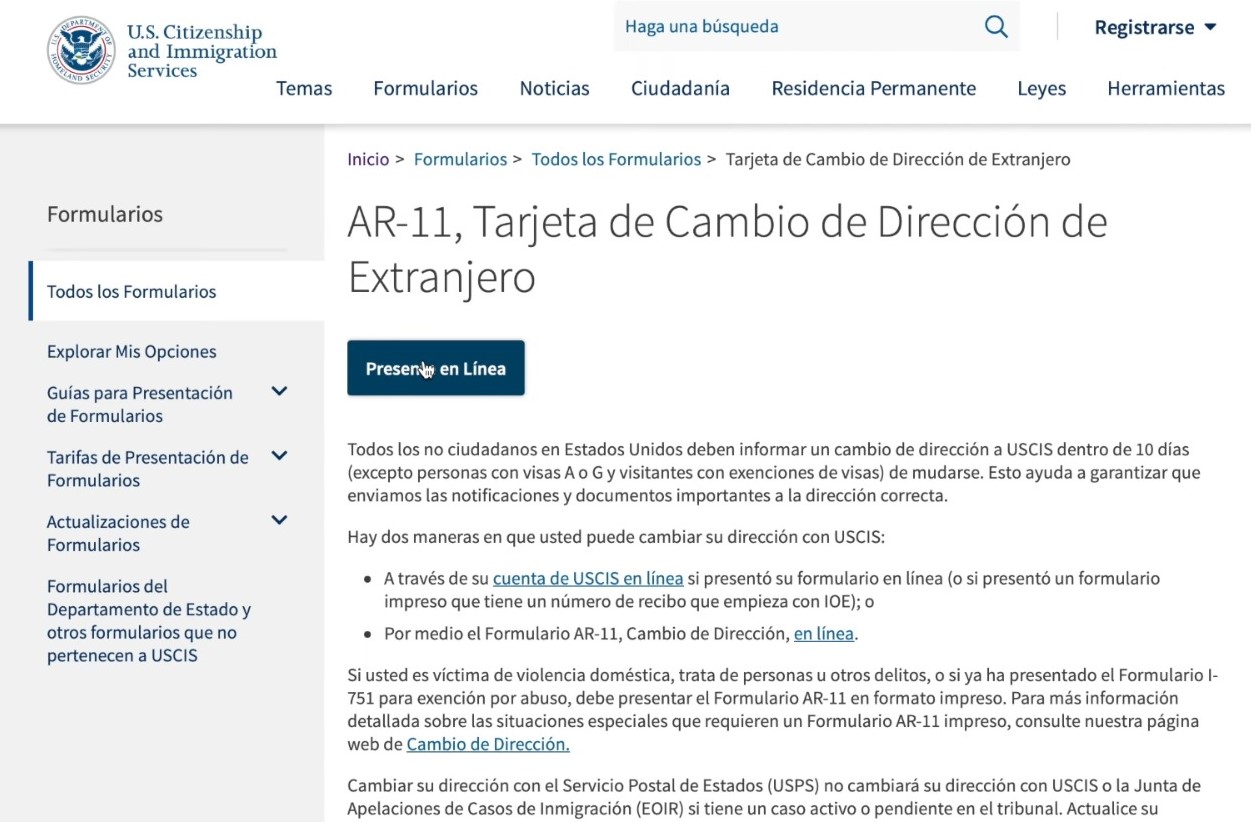Click the magnifying glass search icon
The height and width of the screenshot is (822, 1251).
tap(995, 26)
